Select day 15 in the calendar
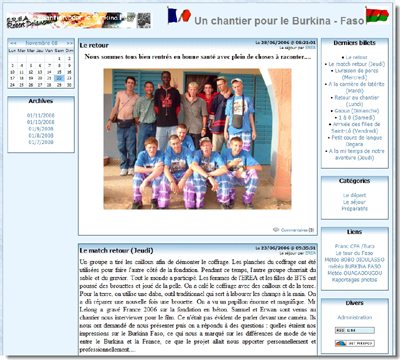Viewport: 400px width, 360px height. click(59, 72)
